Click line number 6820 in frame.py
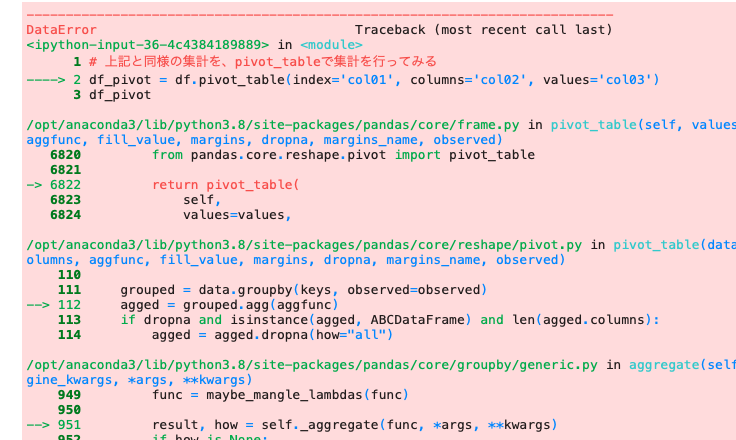 [x=65, y=155]
